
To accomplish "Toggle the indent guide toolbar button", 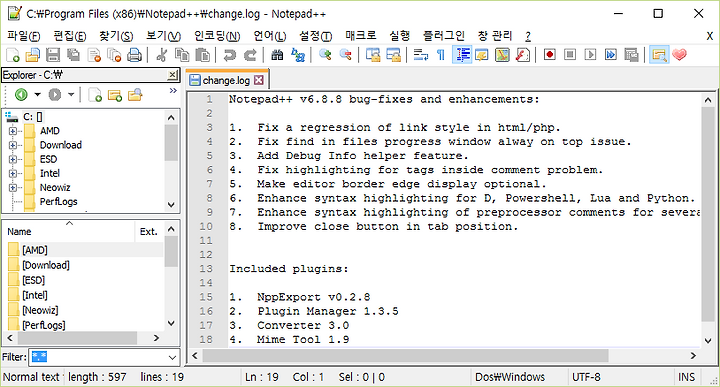I will tap(462, 55).
